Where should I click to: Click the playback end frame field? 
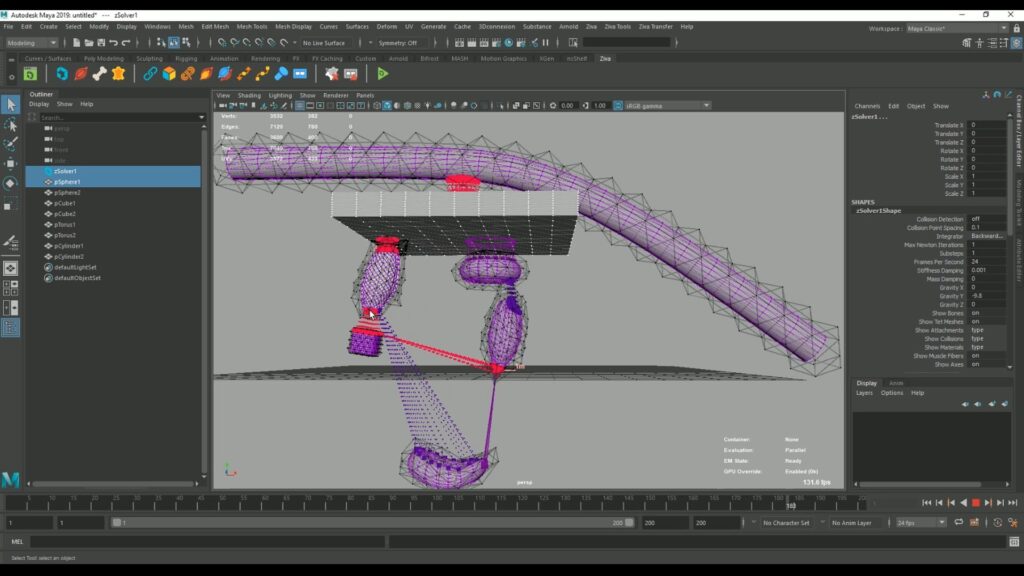click(x=665, y=522)
